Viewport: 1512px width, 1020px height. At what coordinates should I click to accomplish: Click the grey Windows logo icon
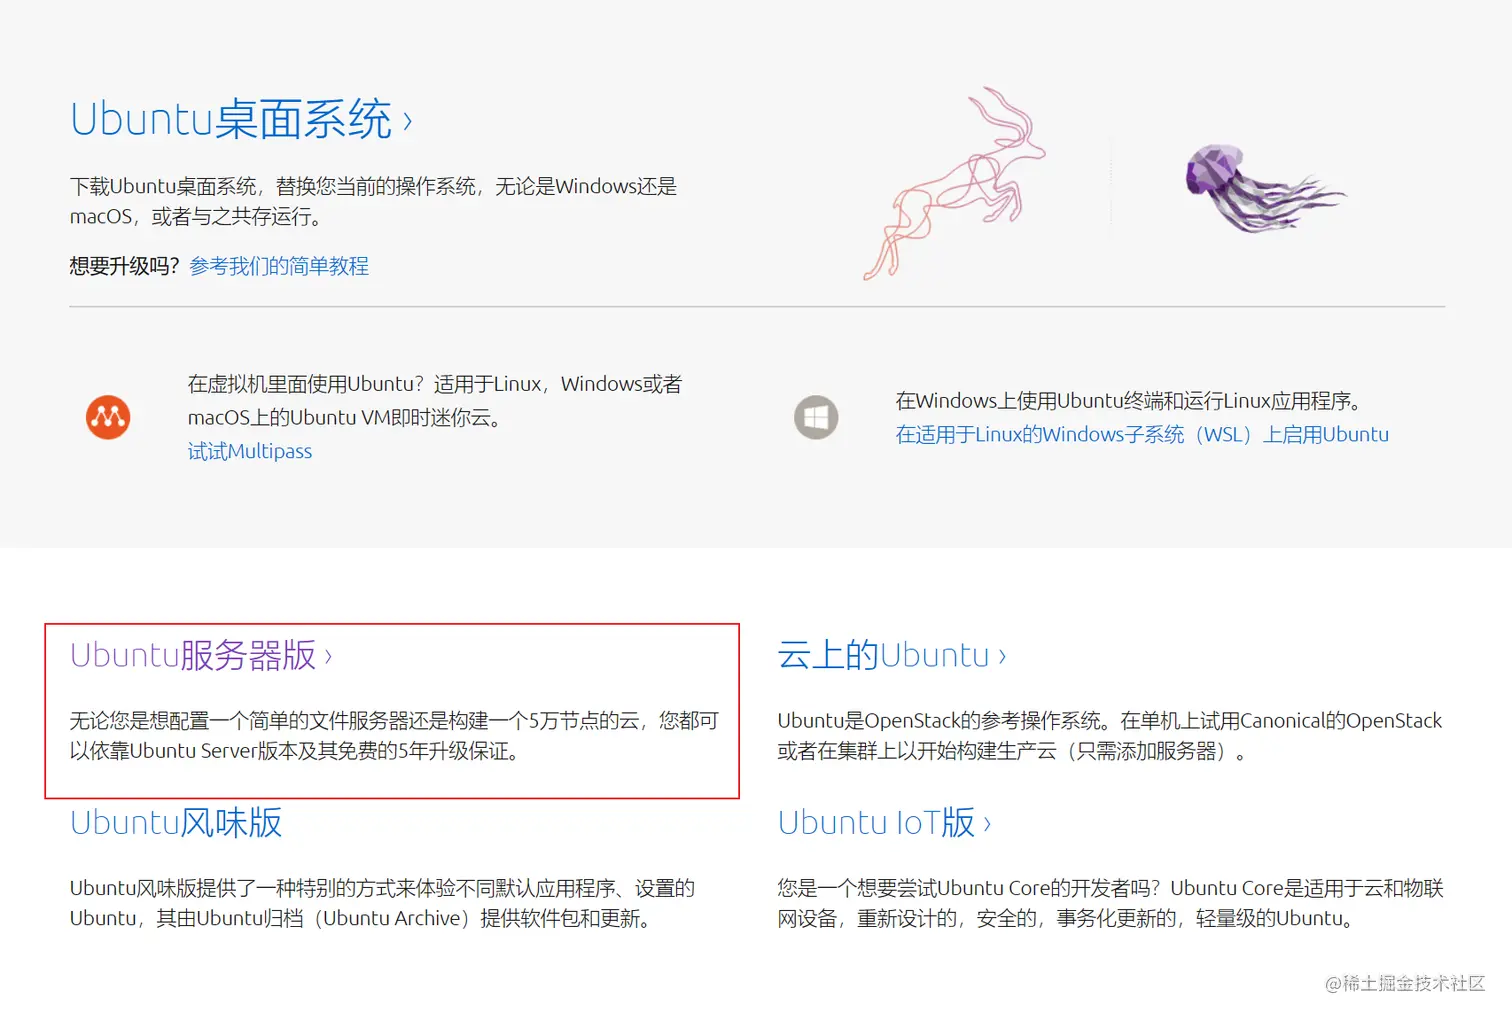(816, 417)
